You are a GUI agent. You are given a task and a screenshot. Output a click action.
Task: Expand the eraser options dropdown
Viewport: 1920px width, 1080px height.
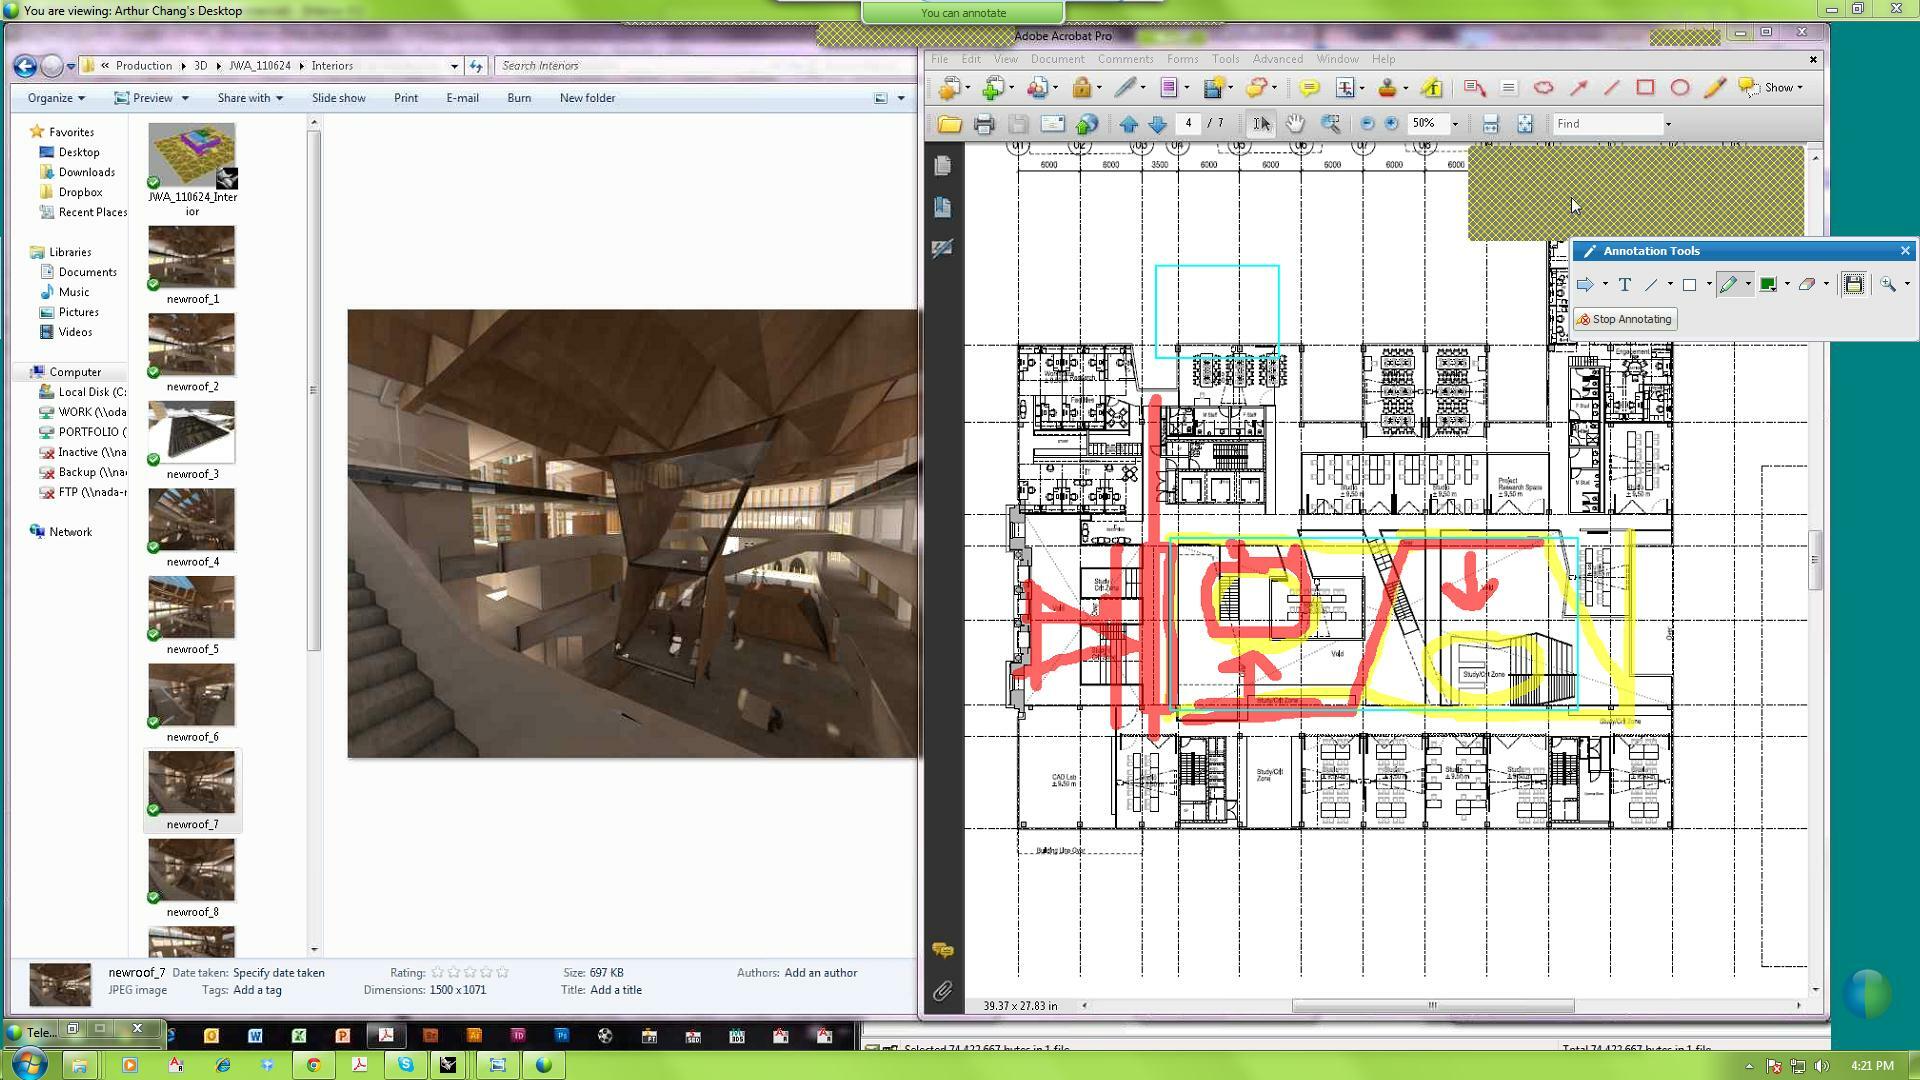click(x=1826, y=285)
